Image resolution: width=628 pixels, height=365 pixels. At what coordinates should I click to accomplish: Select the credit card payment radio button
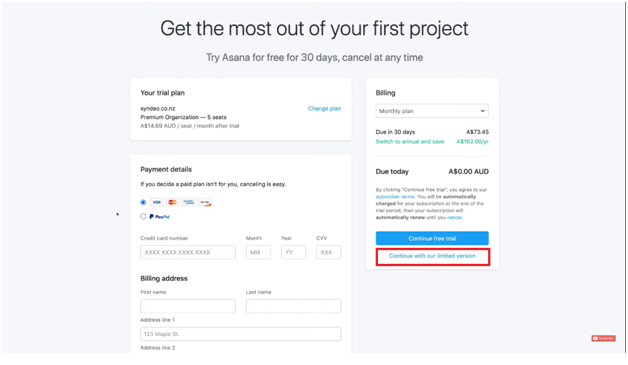[x=143, y=202]
